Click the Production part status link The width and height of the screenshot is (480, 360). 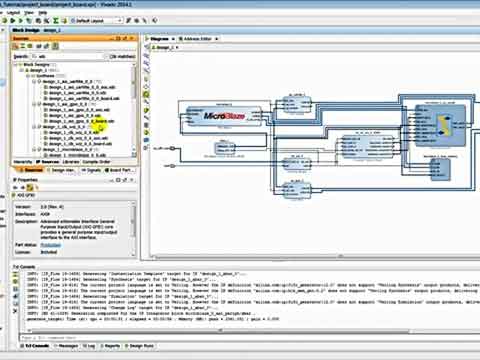[x=51, y=245]
